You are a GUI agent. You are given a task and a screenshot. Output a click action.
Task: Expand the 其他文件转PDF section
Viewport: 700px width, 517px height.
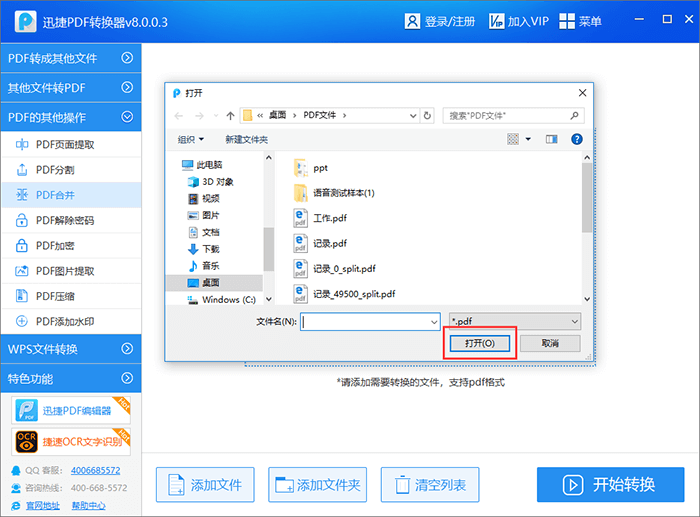71,88
